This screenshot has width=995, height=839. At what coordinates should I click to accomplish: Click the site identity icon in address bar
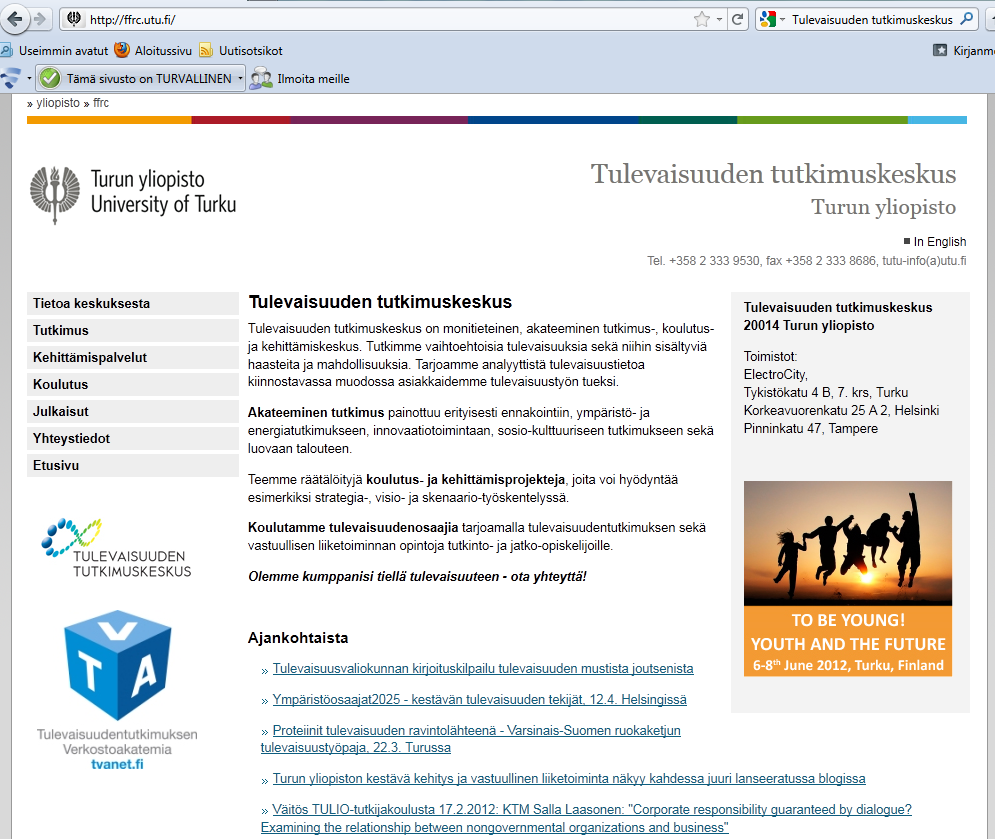pos(74,19)
